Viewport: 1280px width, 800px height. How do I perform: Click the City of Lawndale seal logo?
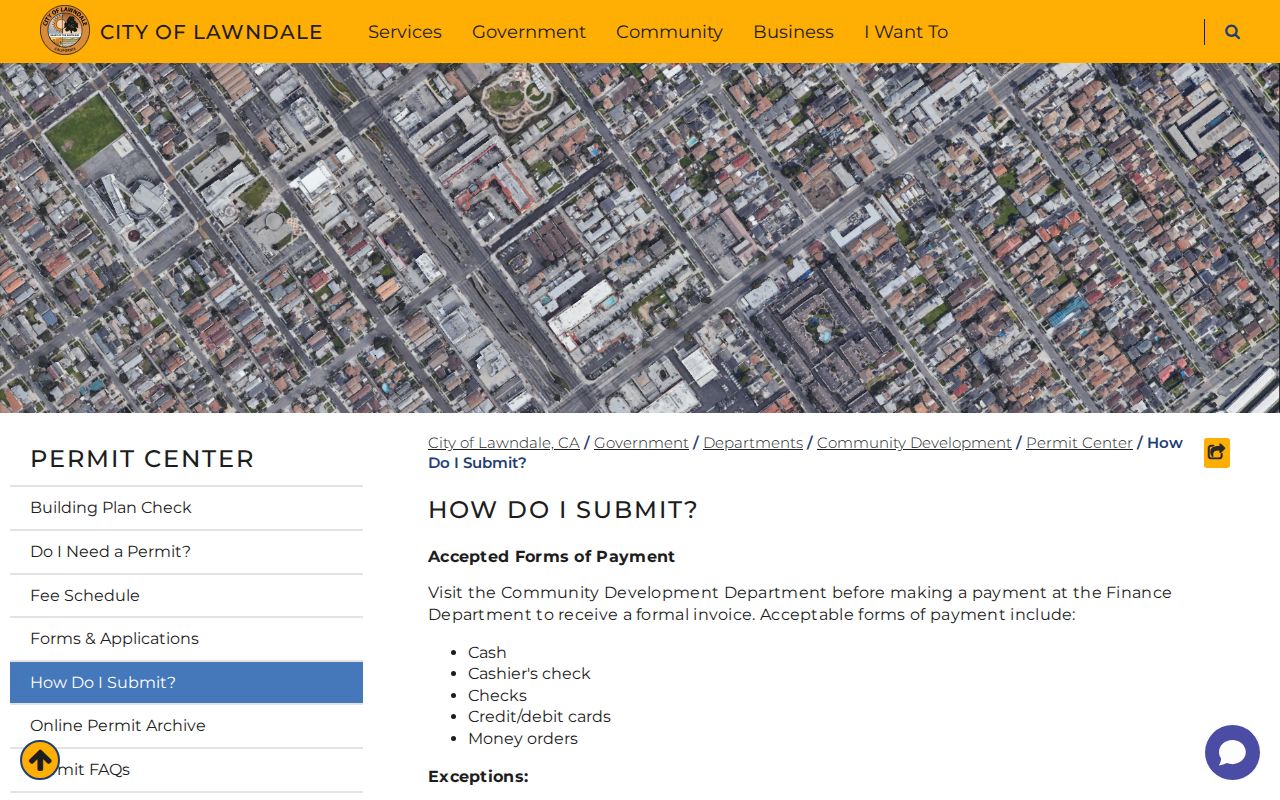[65, 30]
